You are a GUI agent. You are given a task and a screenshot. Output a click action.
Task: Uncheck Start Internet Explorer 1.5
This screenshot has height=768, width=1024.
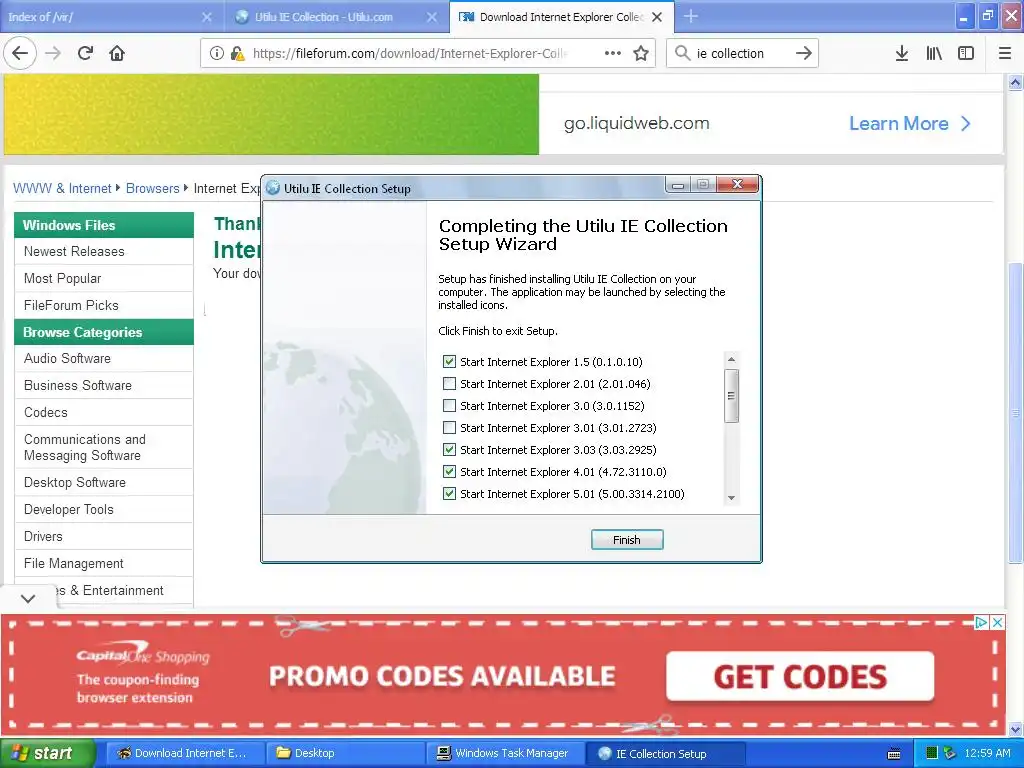(x=449, y=361)
